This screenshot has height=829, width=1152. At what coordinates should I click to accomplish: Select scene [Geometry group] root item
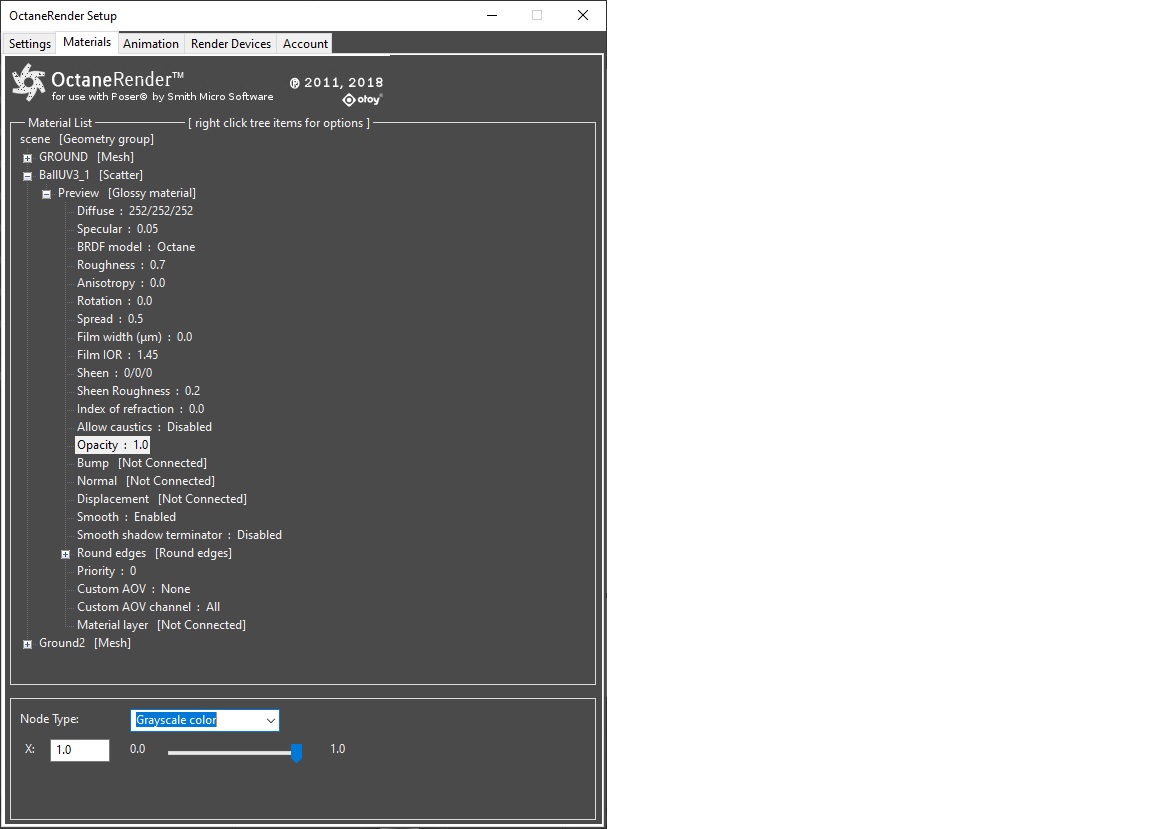87,139
